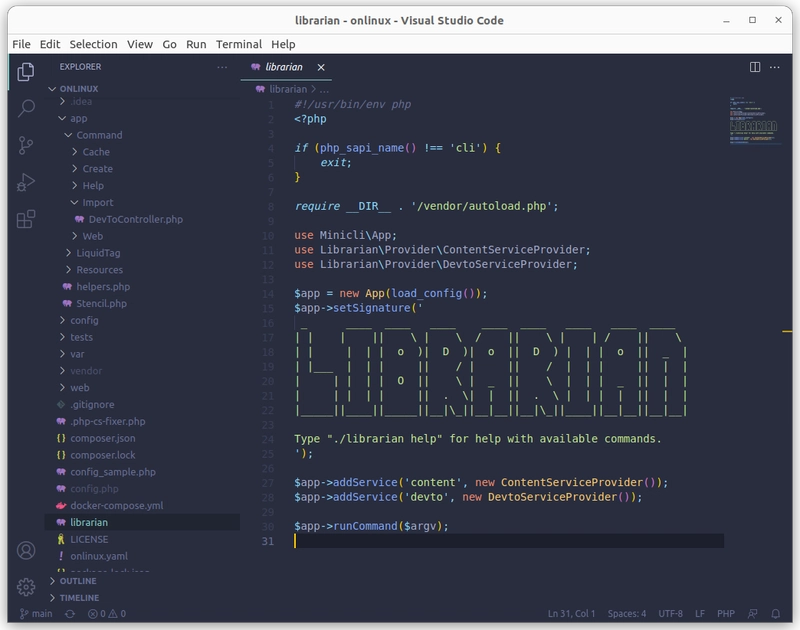Image resolution: width=800 pixels, height=630 pixels.
Task: Open editor more actions ellipsis
Action: pyautogui.click(x=774, y=67)
